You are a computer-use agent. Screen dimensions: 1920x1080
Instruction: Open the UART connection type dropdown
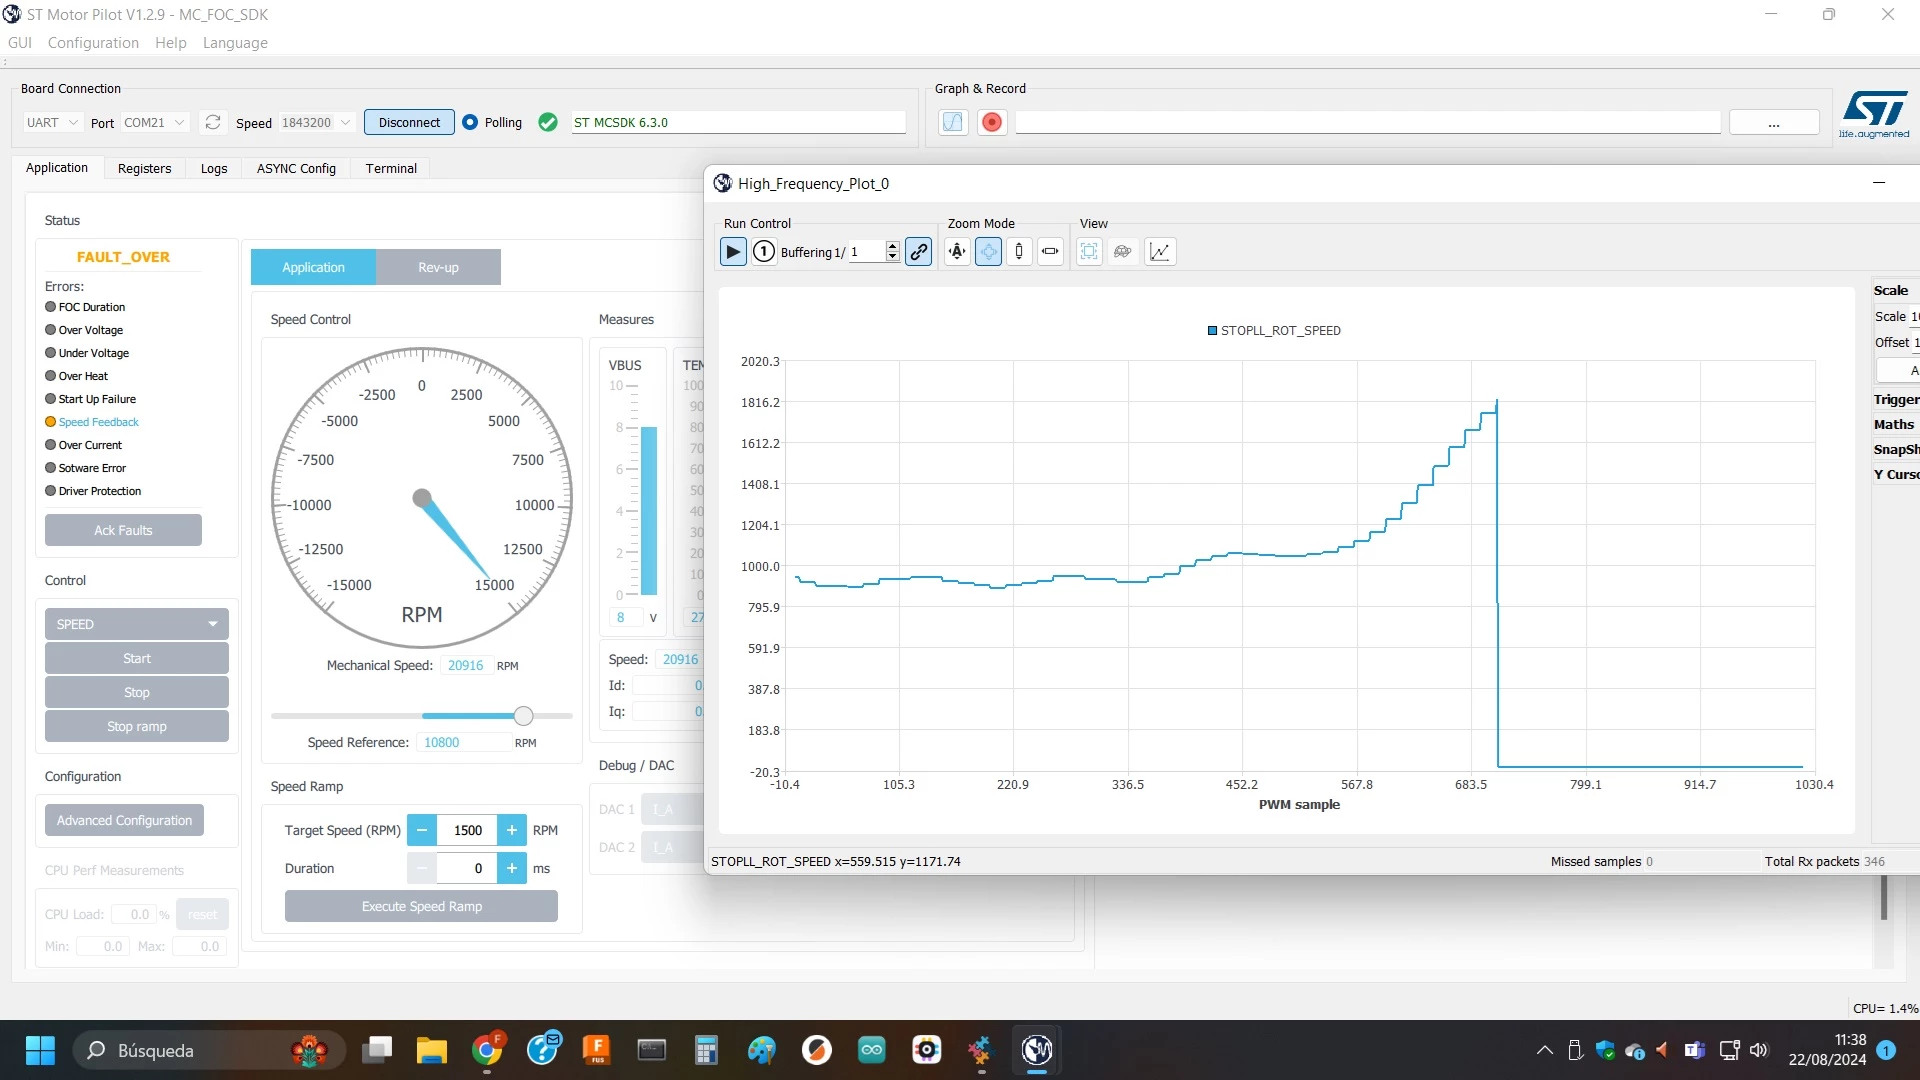coord(52,122)
